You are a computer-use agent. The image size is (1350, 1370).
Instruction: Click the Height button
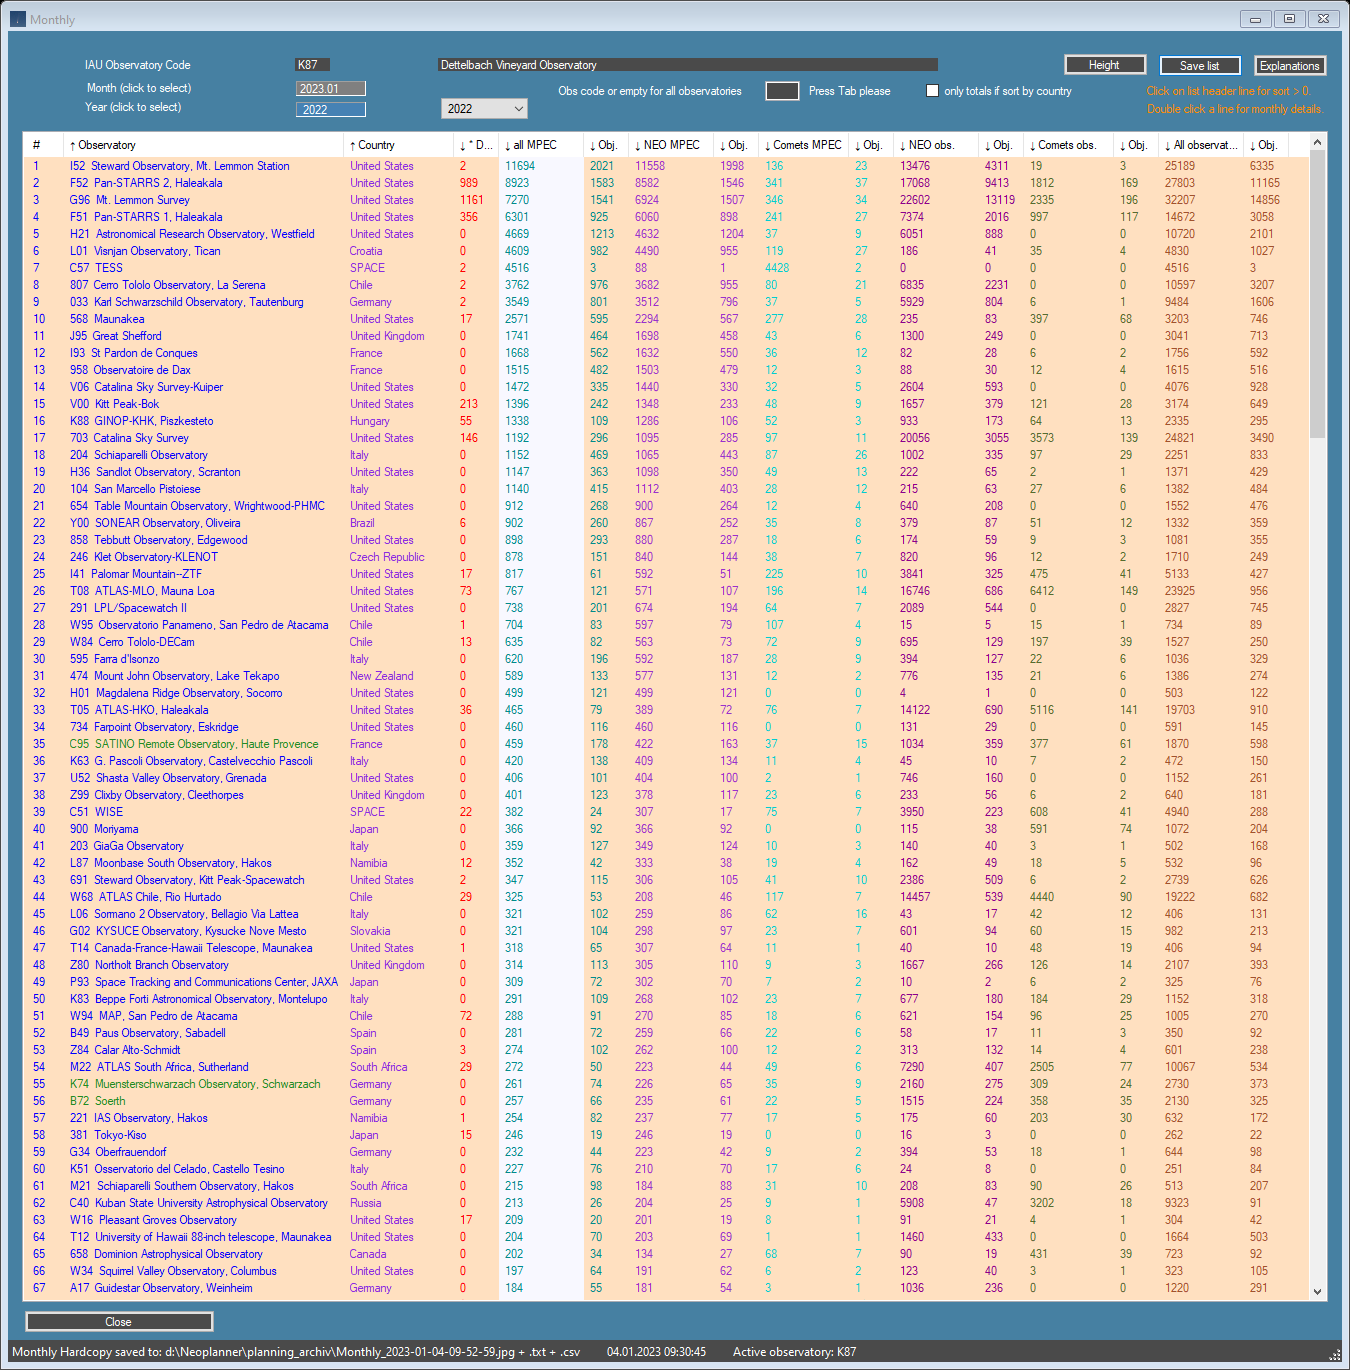tap(1104, 65)
